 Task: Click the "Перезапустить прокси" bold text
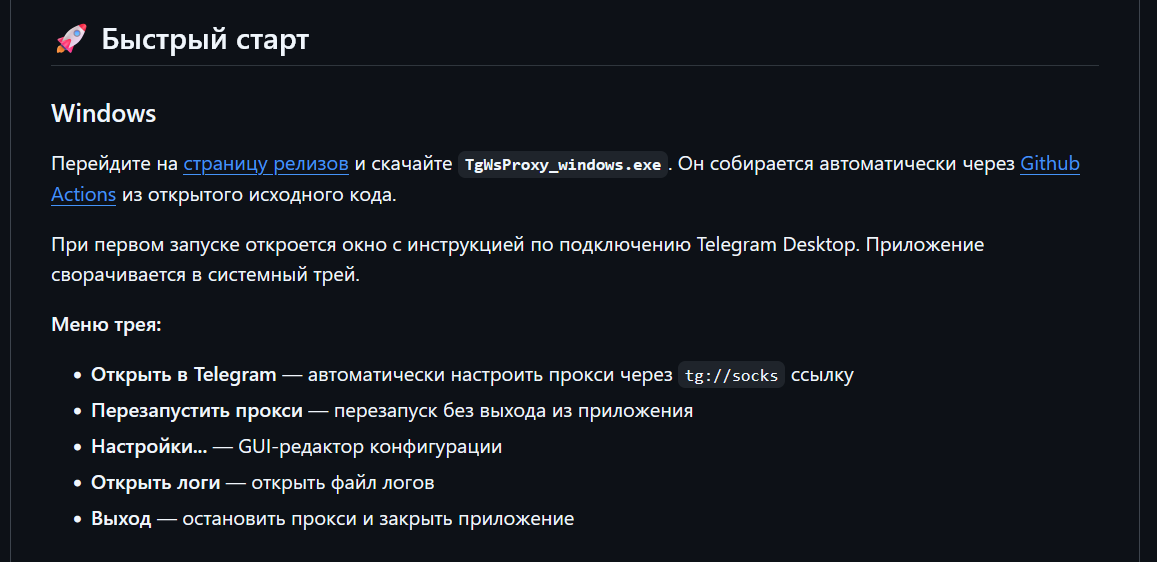(x=197, y=411)
